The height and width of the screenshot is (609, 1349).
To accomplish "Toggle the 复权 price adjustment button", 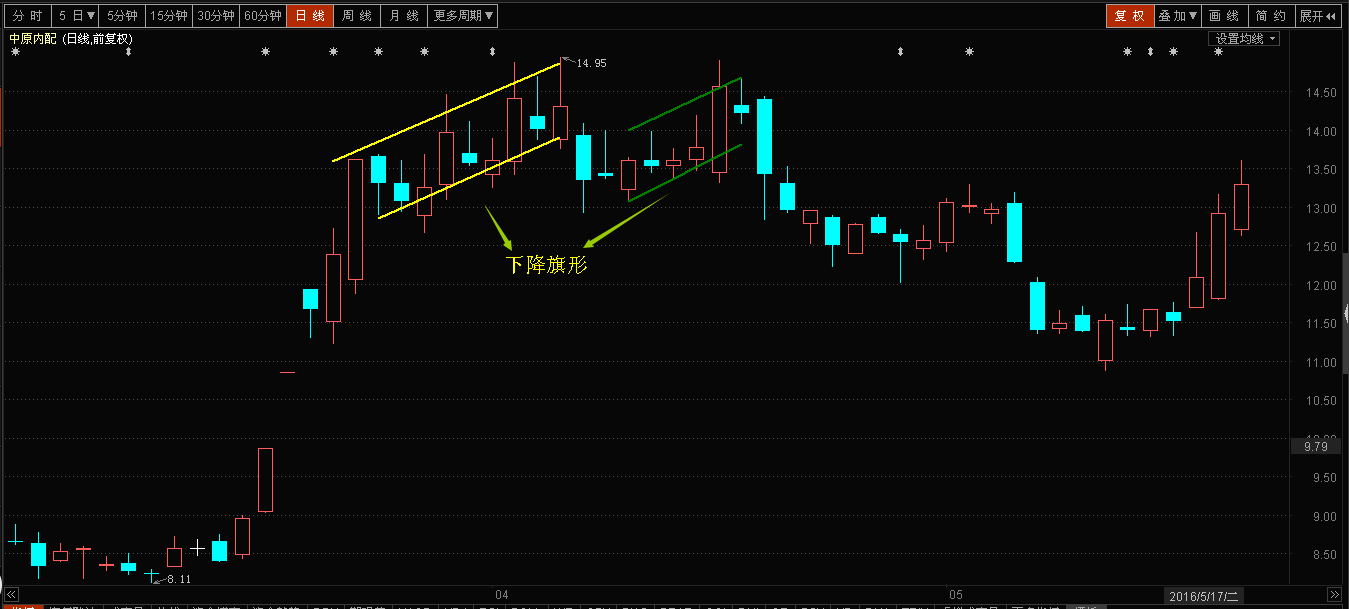I will tap(1129, 16).
